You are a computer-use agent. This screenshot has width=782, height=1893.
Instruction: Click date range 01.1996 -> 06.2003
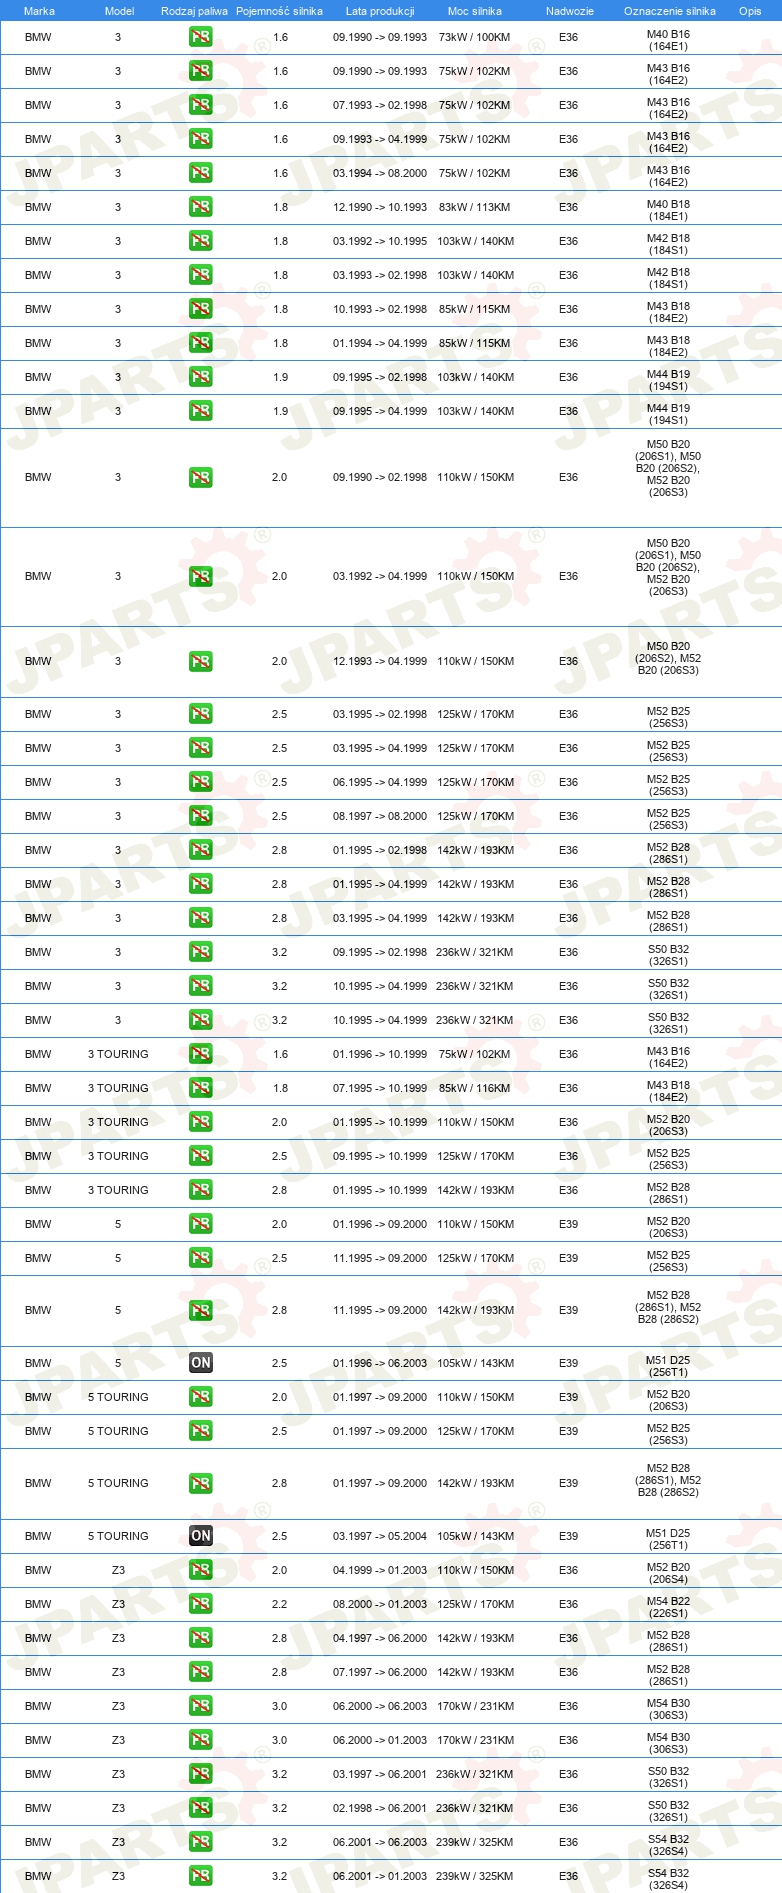380,1363
